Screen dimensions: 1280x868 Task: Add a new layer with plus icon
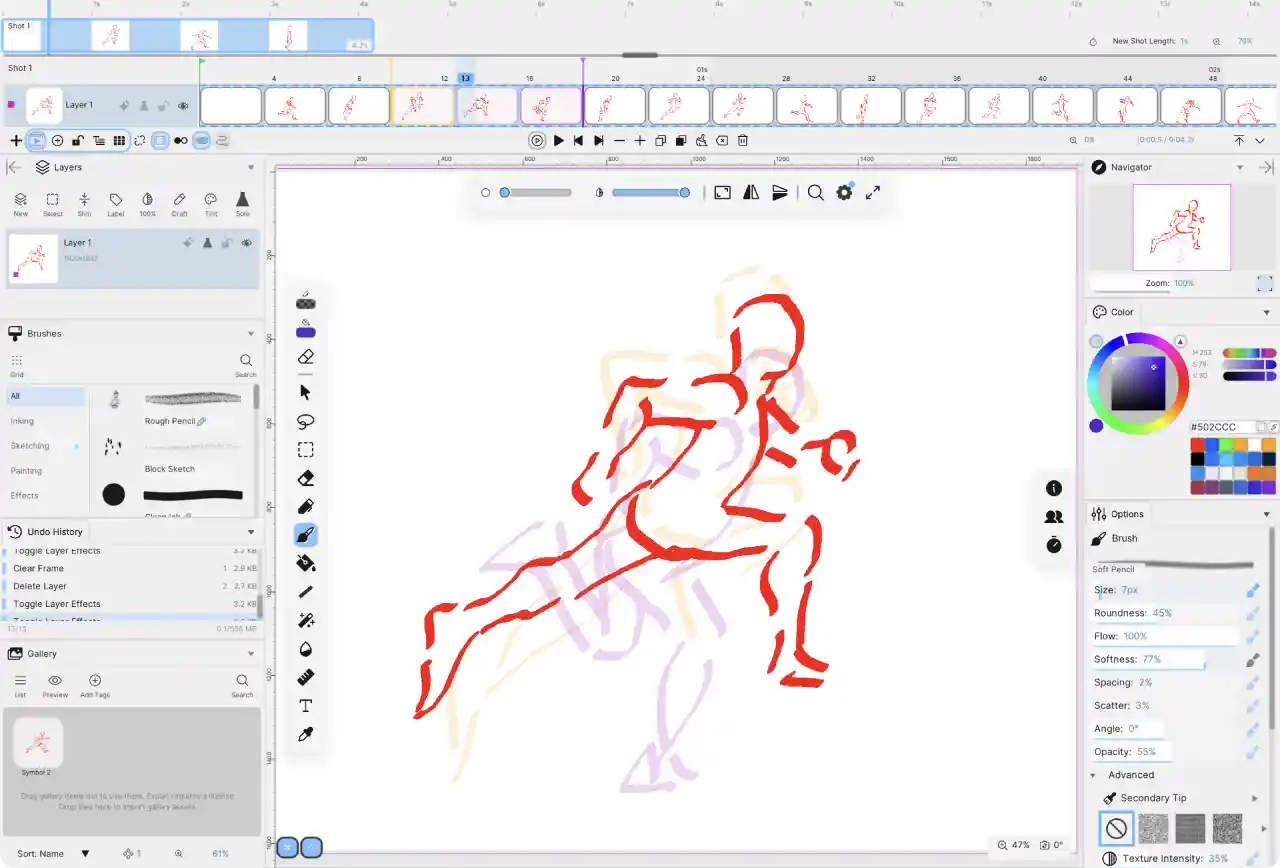[x=16, y=141]
